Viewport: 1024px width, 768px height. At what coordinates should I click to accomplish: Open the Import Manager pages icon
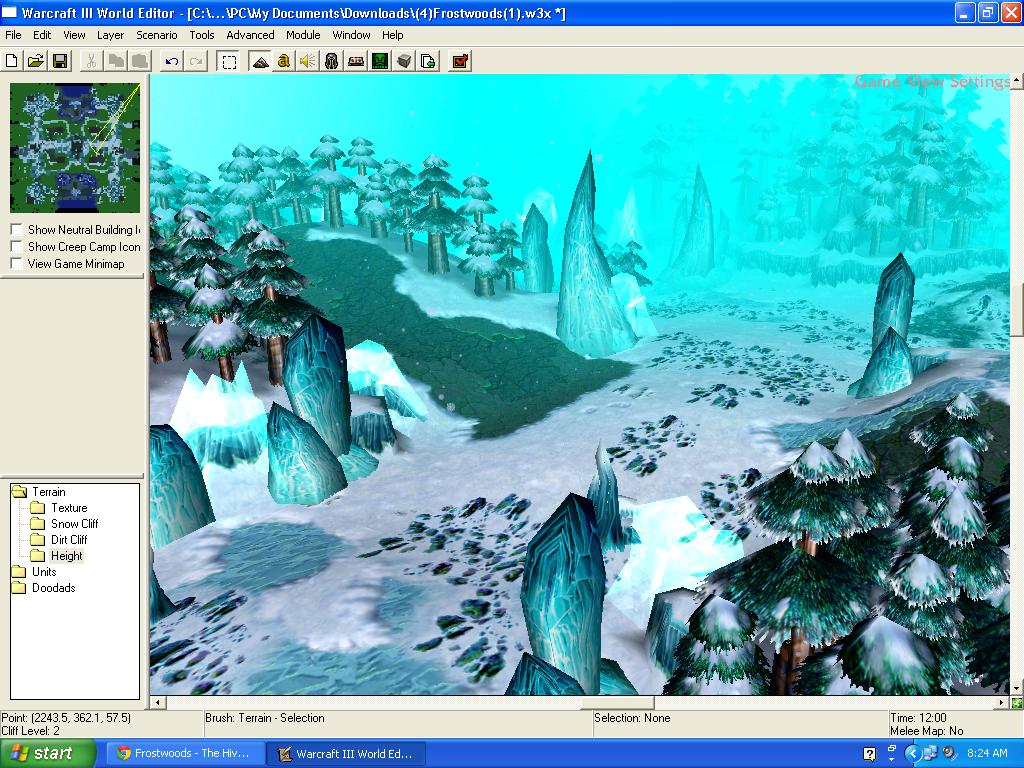coord(428,61)
